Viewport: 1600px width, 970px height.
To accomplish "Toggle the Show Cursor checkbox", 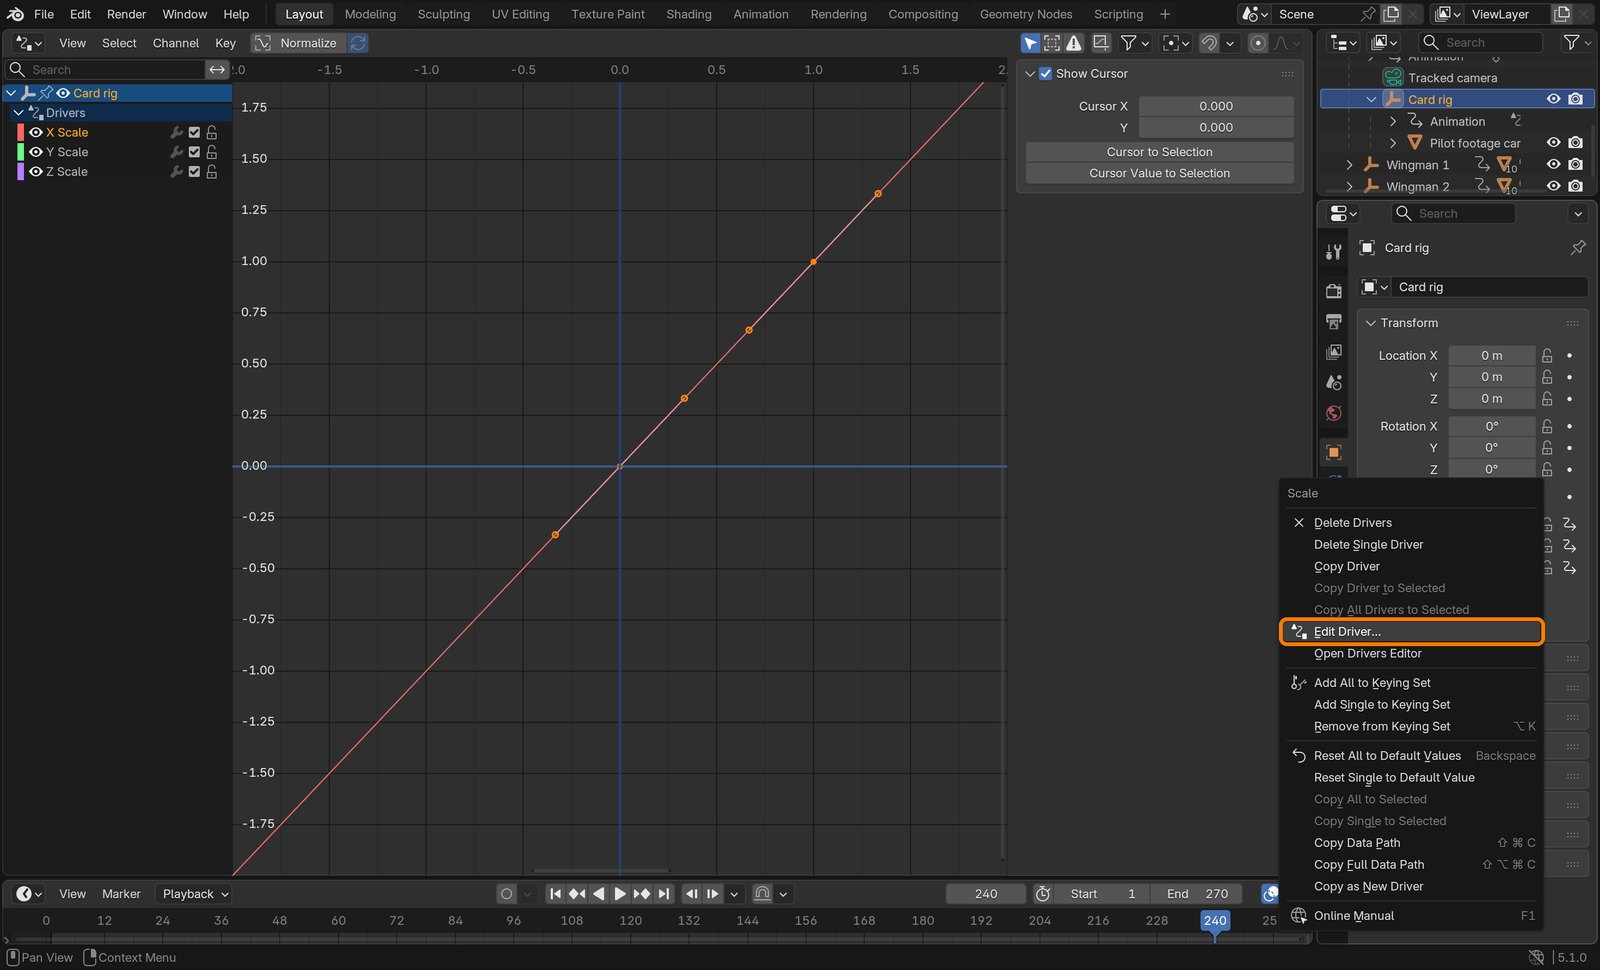I will coord(1045,74).
